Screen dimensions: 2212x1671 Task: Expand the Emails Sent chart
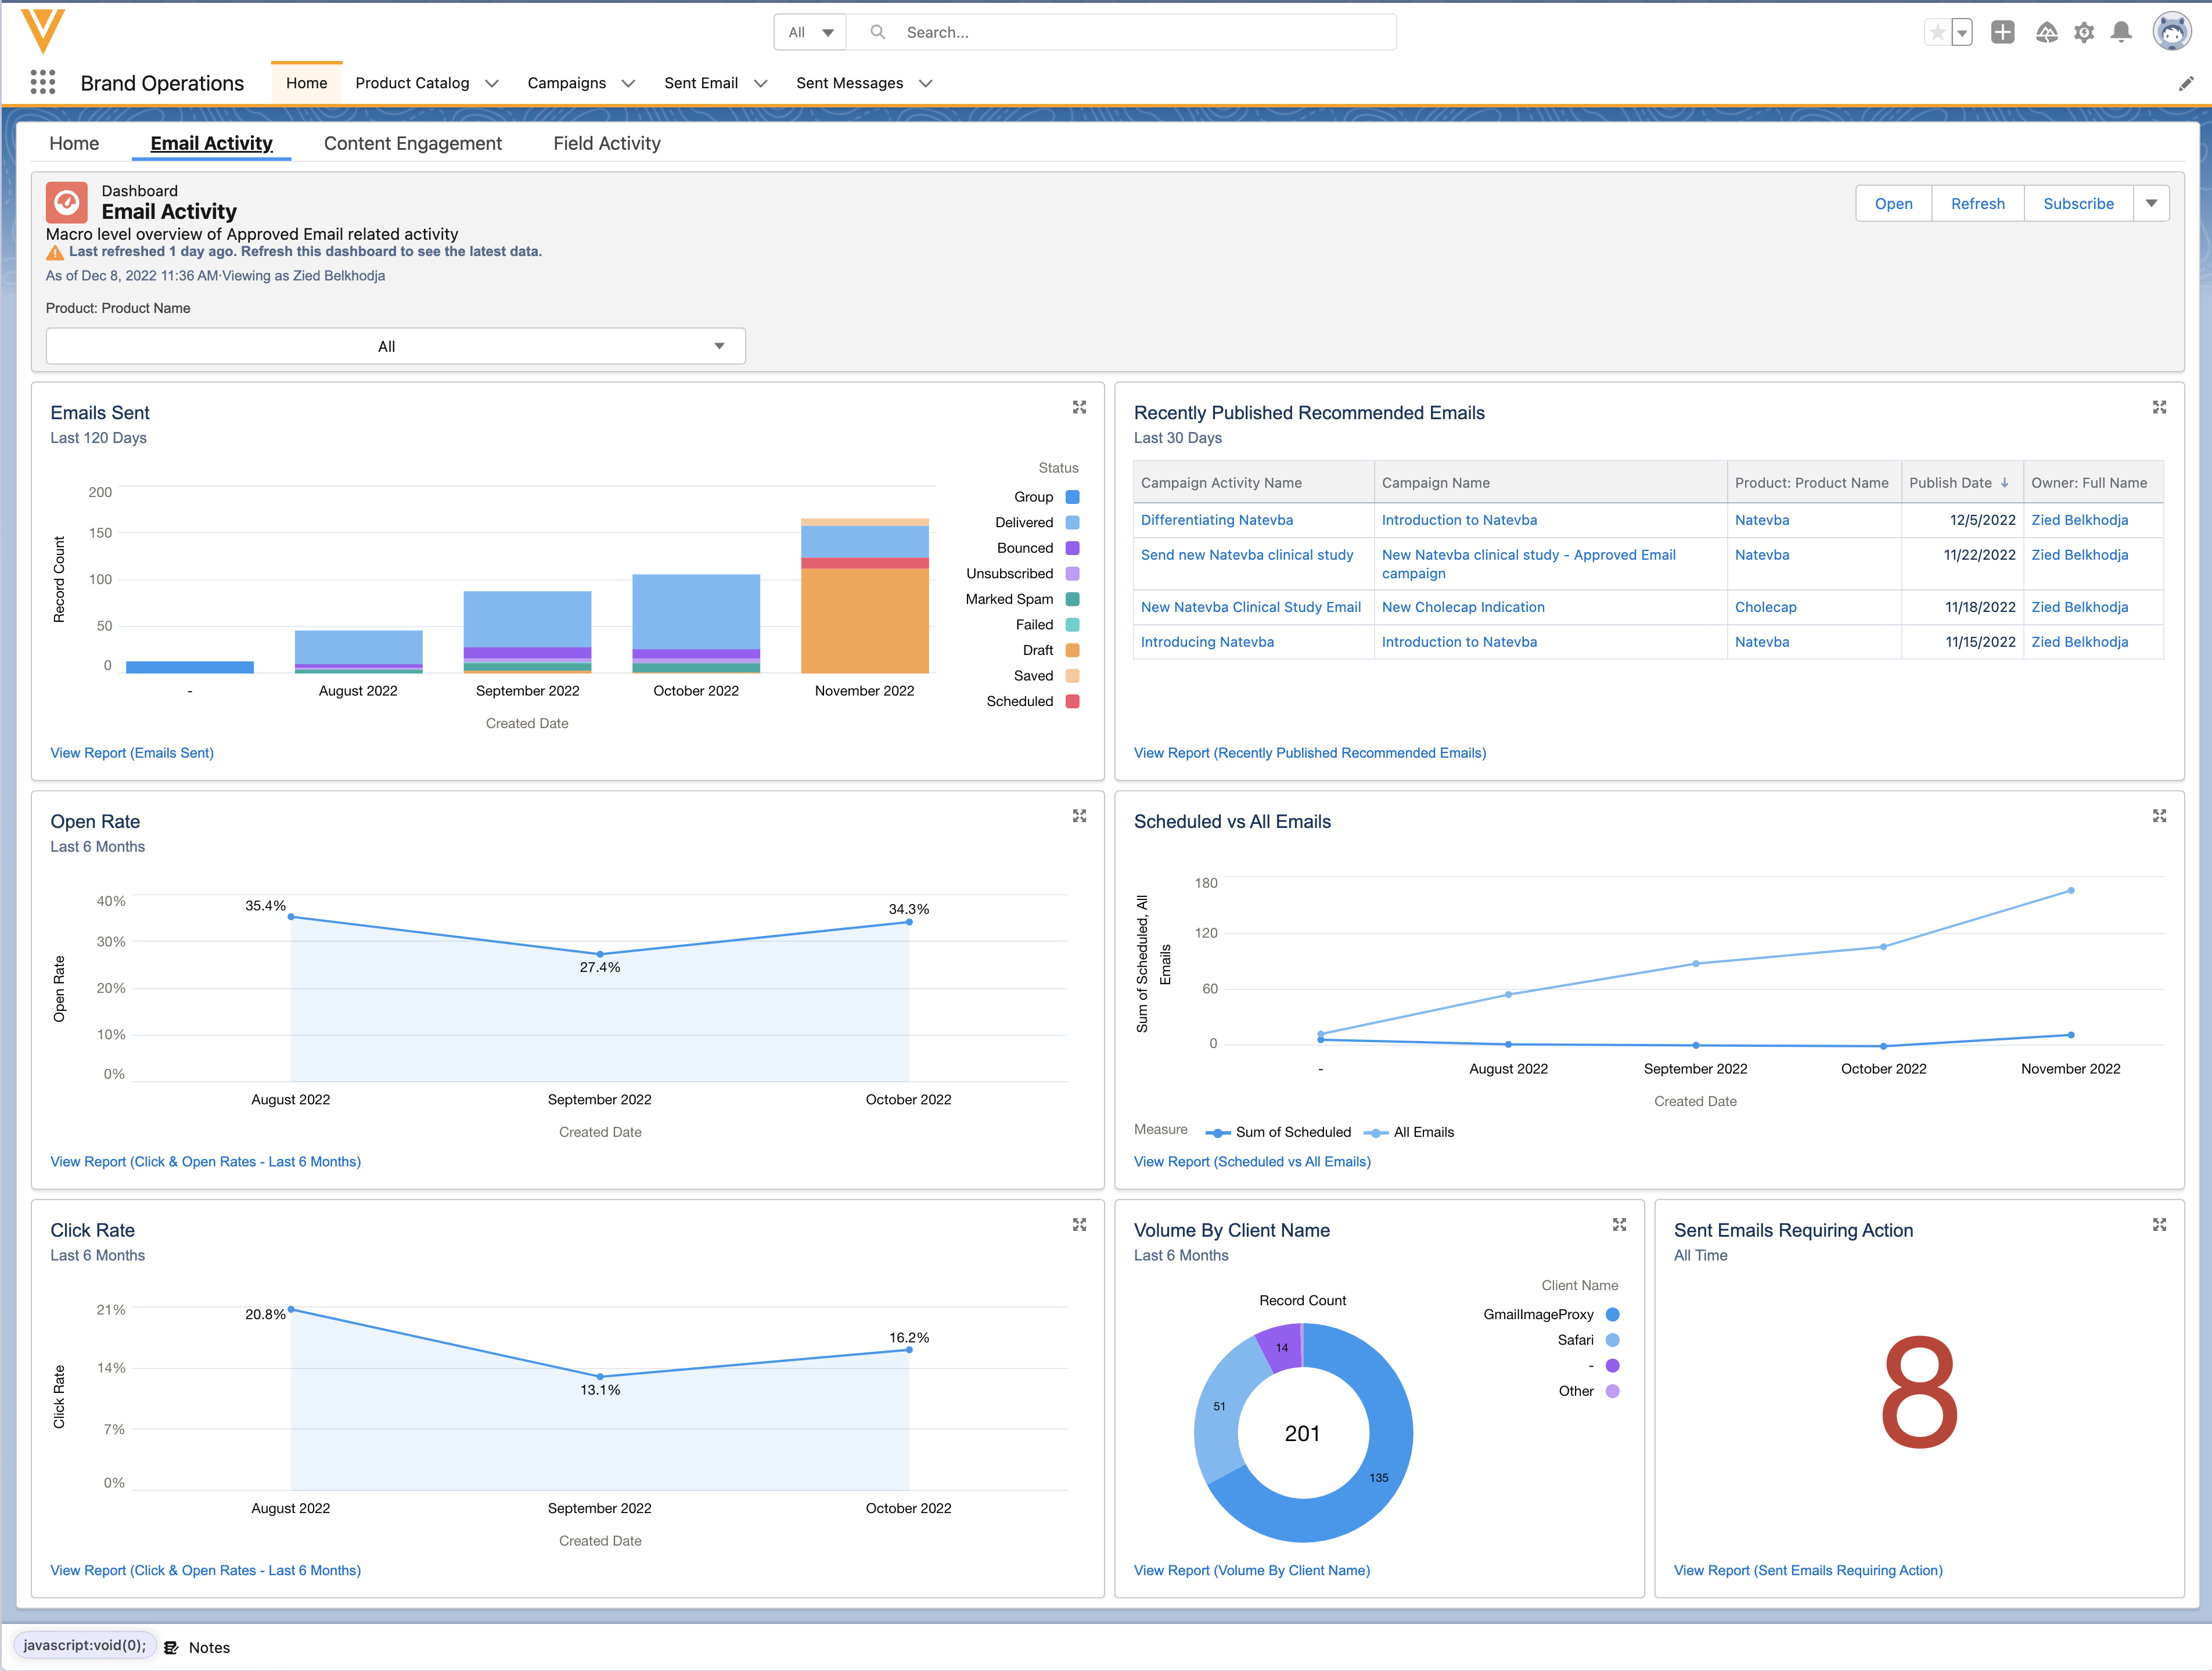coord(1079,407)
